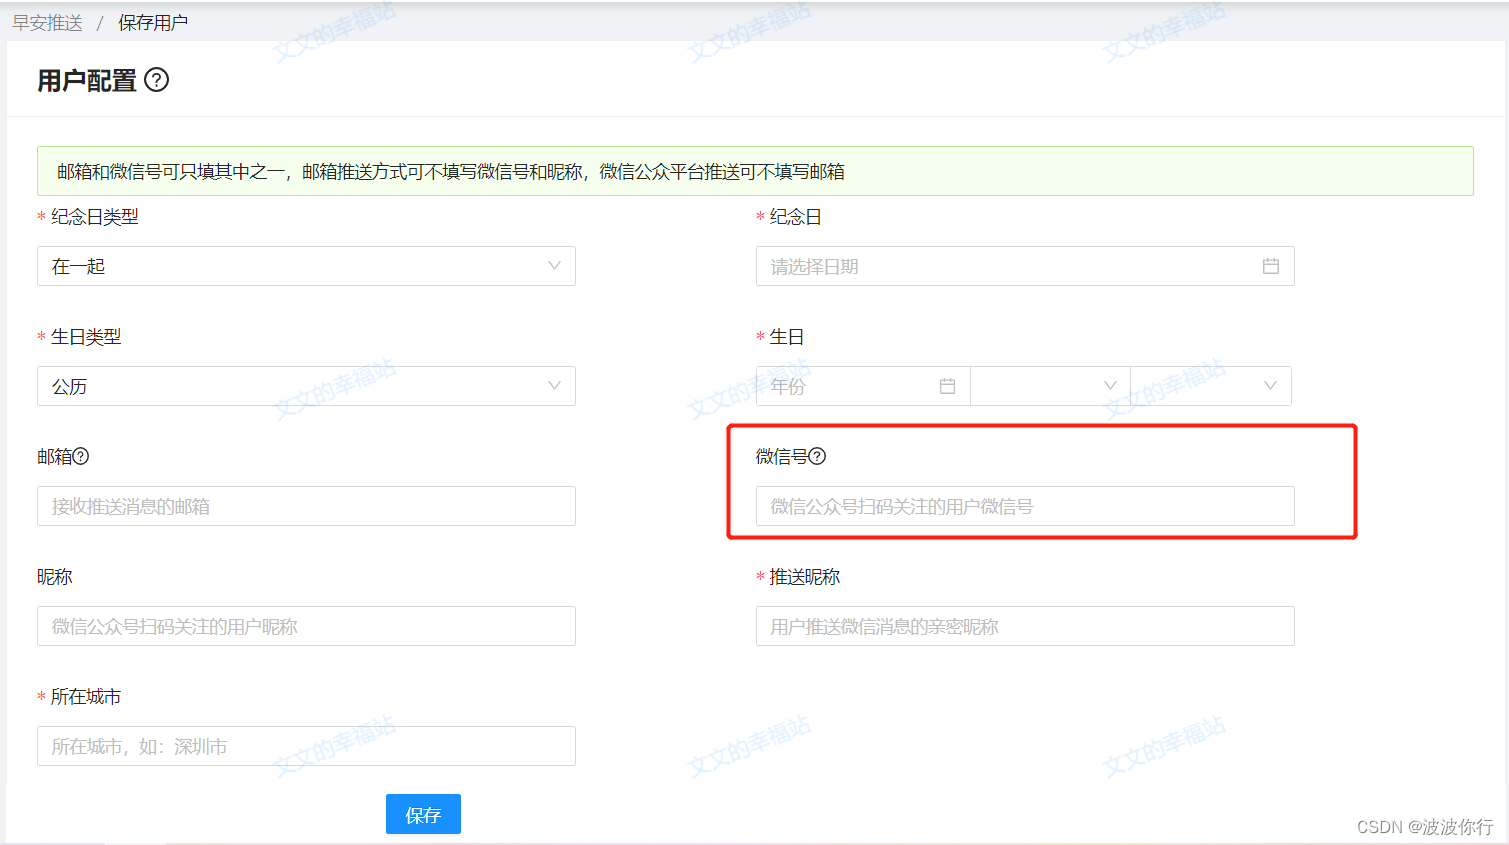Open the 纪念日类型 dropdown showing 在一起
Screen dimensions: 1509x845
click(x=306, y=266)
